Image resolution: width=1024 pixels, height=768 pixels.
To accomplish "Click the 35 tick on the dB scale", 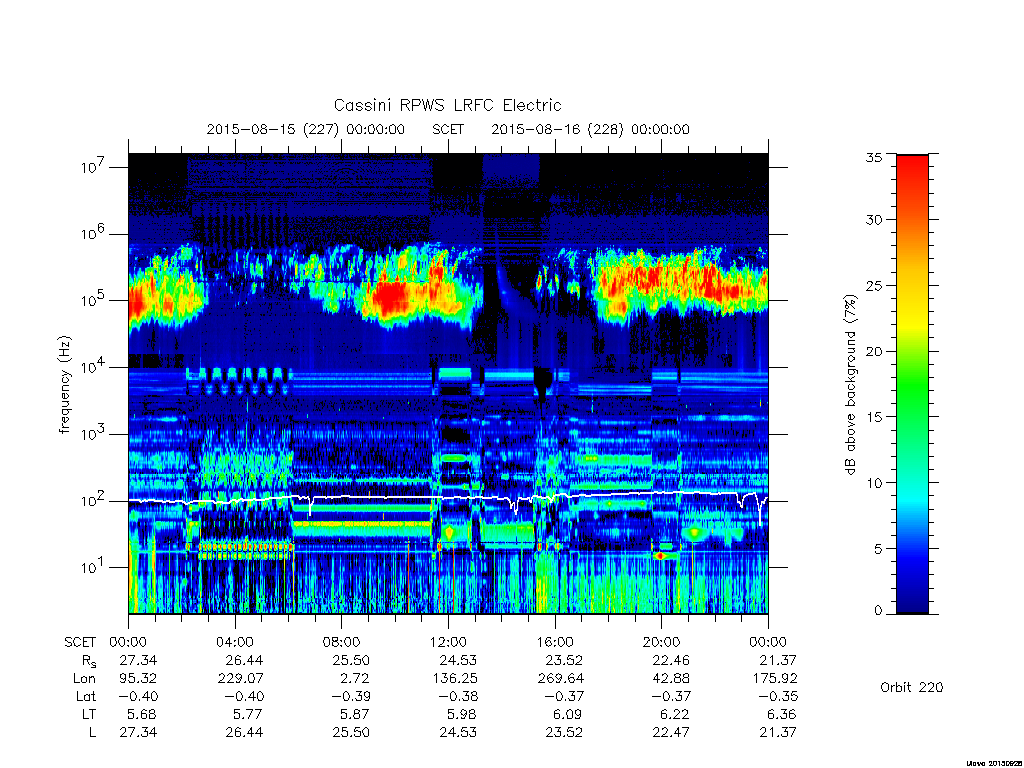I will click(874, 157).
